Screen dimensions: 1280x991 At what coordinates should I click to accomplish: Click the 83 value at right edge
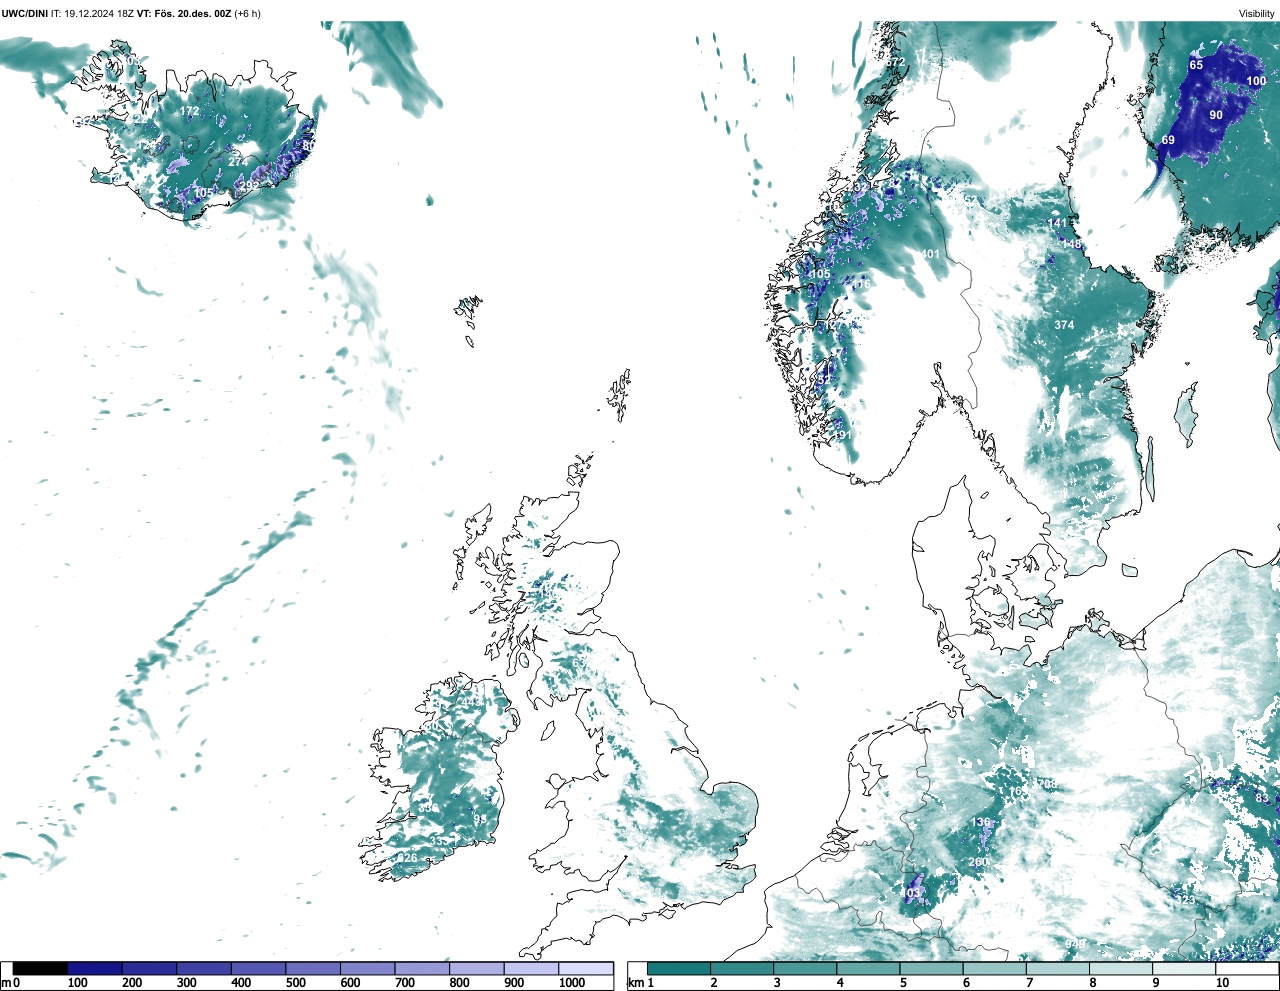[1262, 799]
